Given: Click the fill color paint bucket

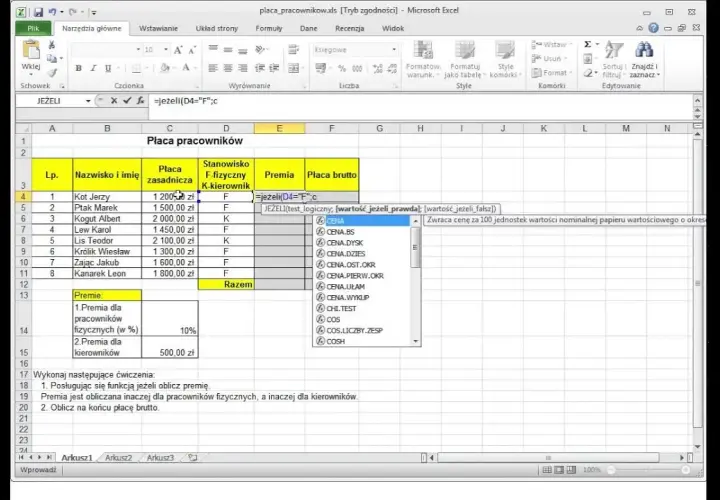Looking at the screenshot, I should (x=164, y=68).
